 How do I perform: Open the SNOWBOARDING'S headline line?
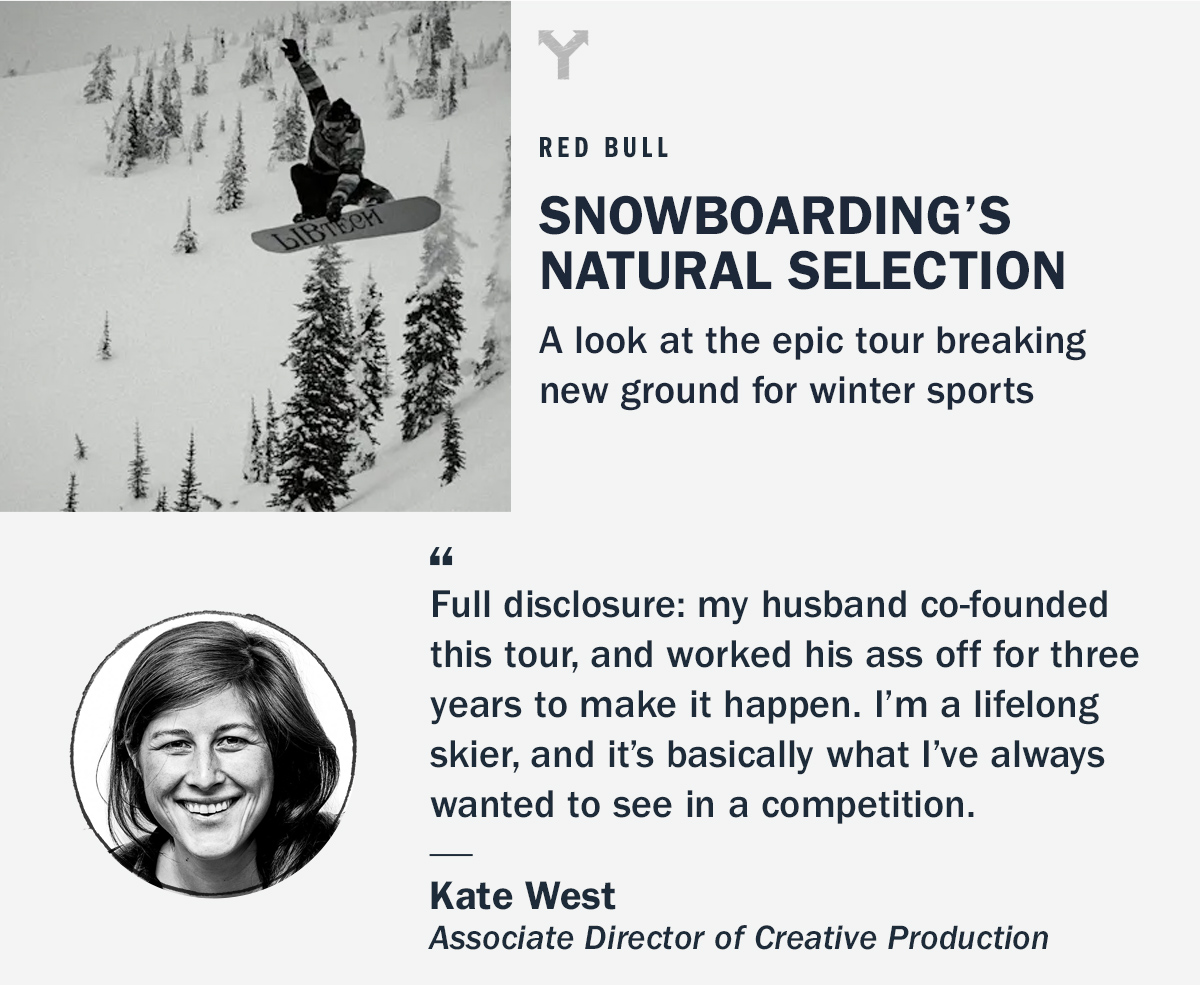(x=775, y=218)
